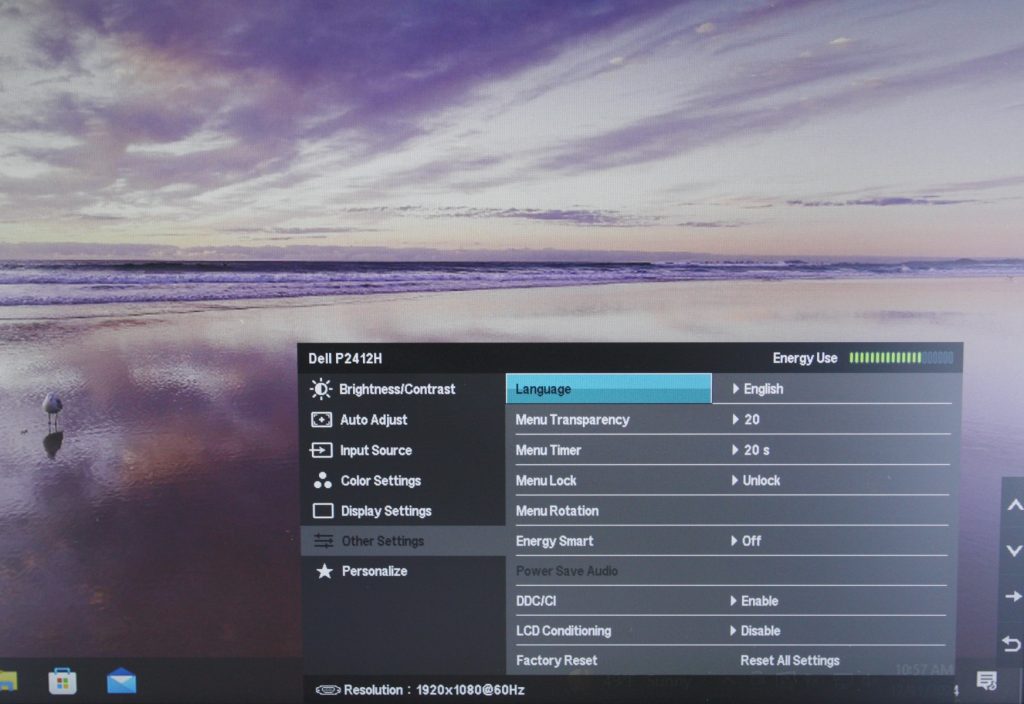Select Menu Rotation option
Image resolution: width=1024 pixels, height=704 pixels.
[x=557, y=511]
